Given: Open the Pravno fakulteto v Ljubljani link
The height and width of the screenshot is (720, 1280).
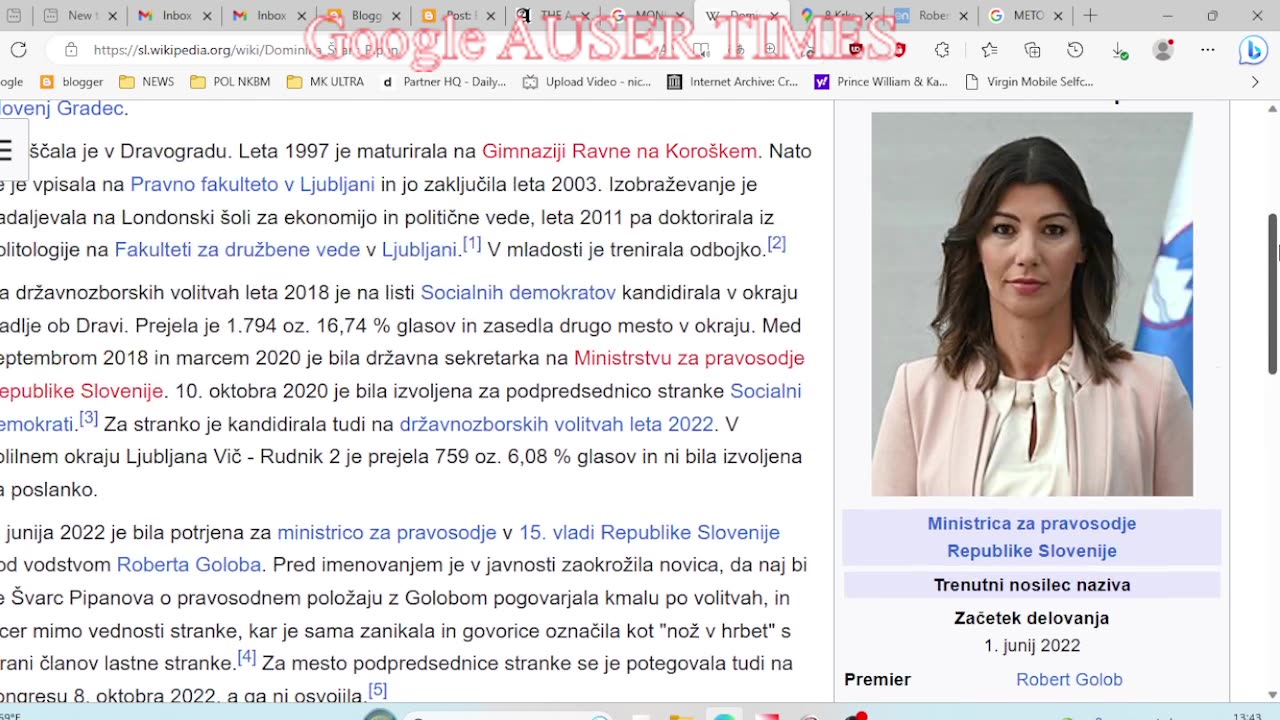Looking at the screenshot, I should tap(252, 184).
